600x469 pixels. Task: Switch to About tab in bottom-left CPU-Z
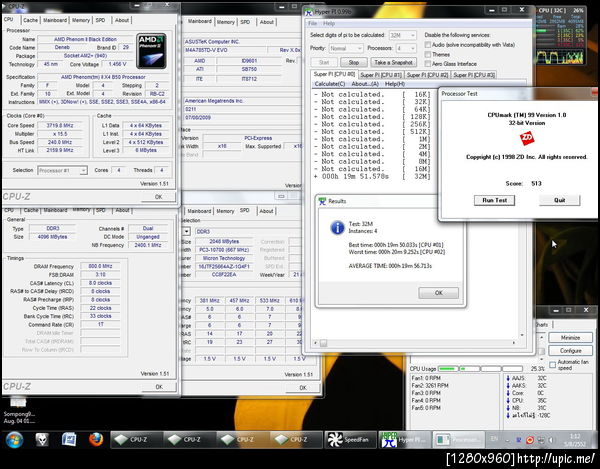[122, 210]
